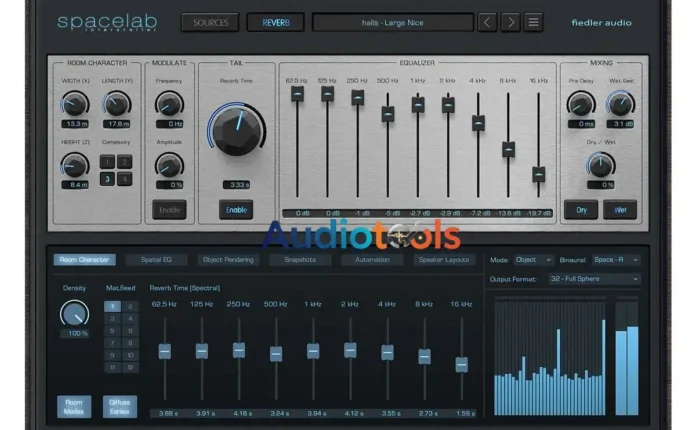Select Complexity level 4

(x=125, y=179)
